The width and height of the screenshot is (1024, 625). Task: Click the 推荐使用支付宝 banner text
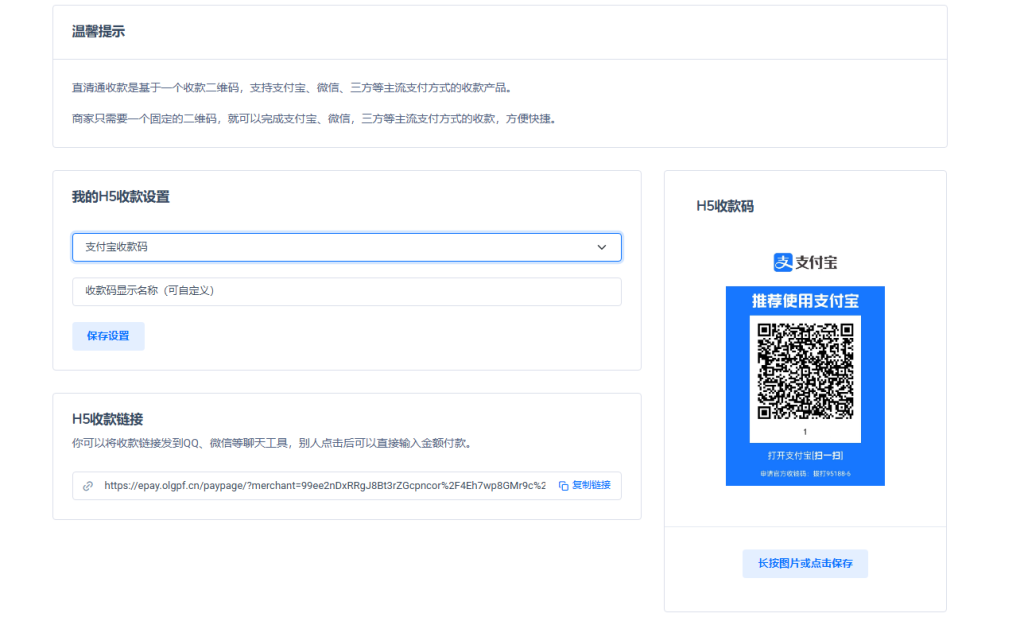coord(805,301)
